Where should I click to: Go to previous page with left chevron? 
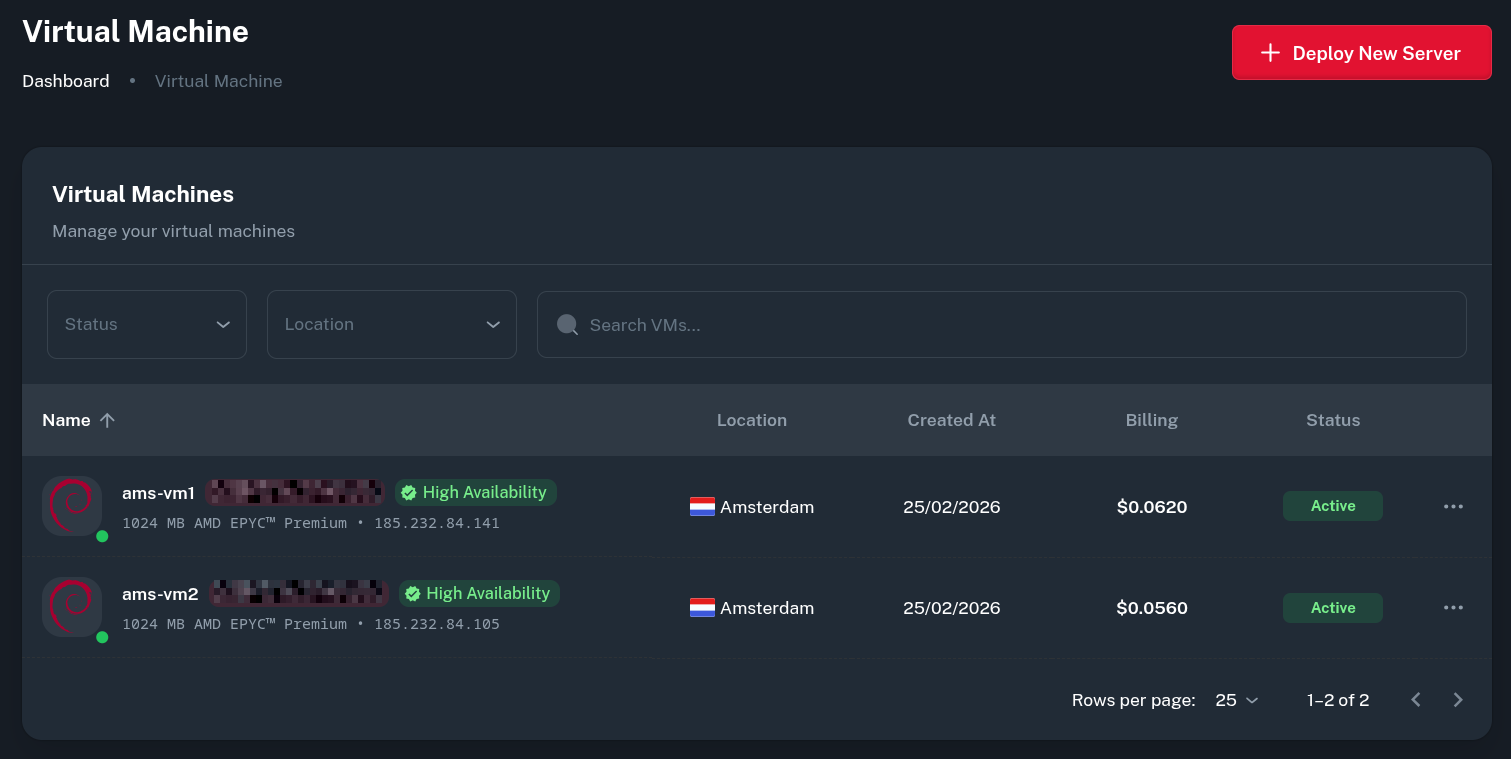point(1415,700)
